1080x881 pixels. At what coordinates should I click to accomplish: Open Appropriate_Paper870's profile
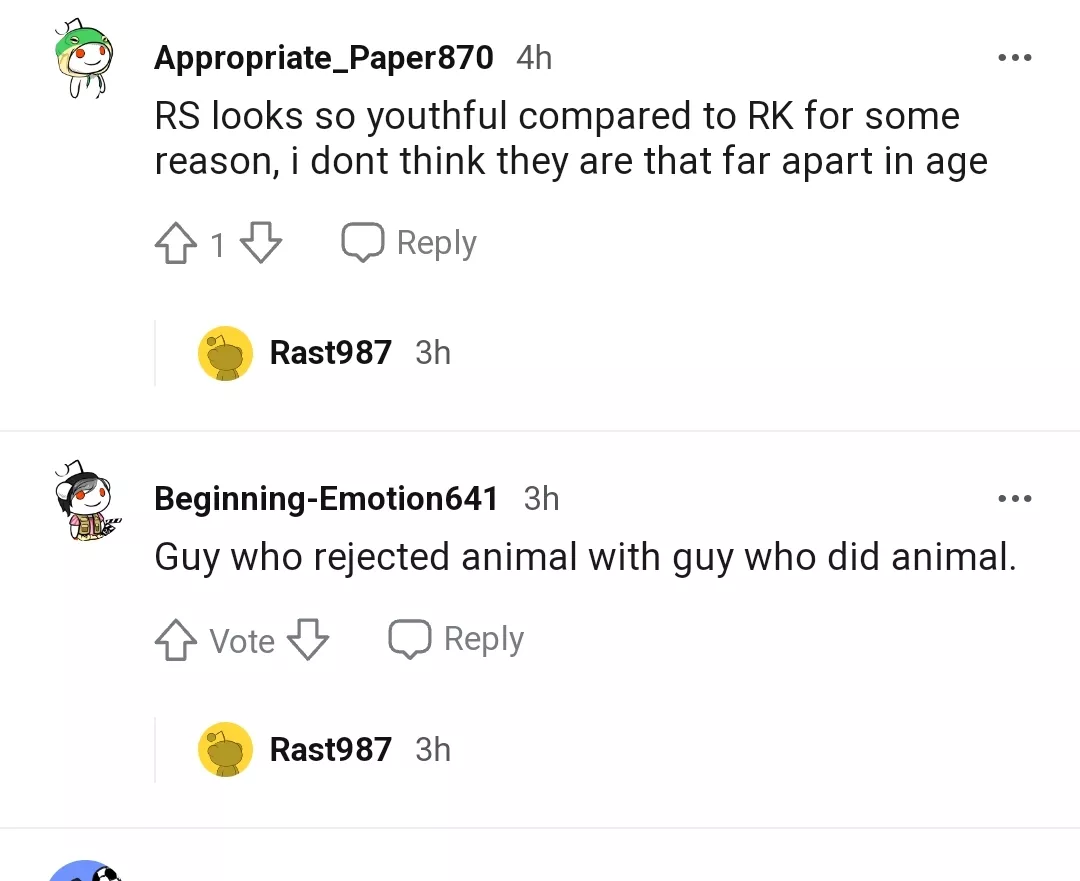(x=322, y=57)
